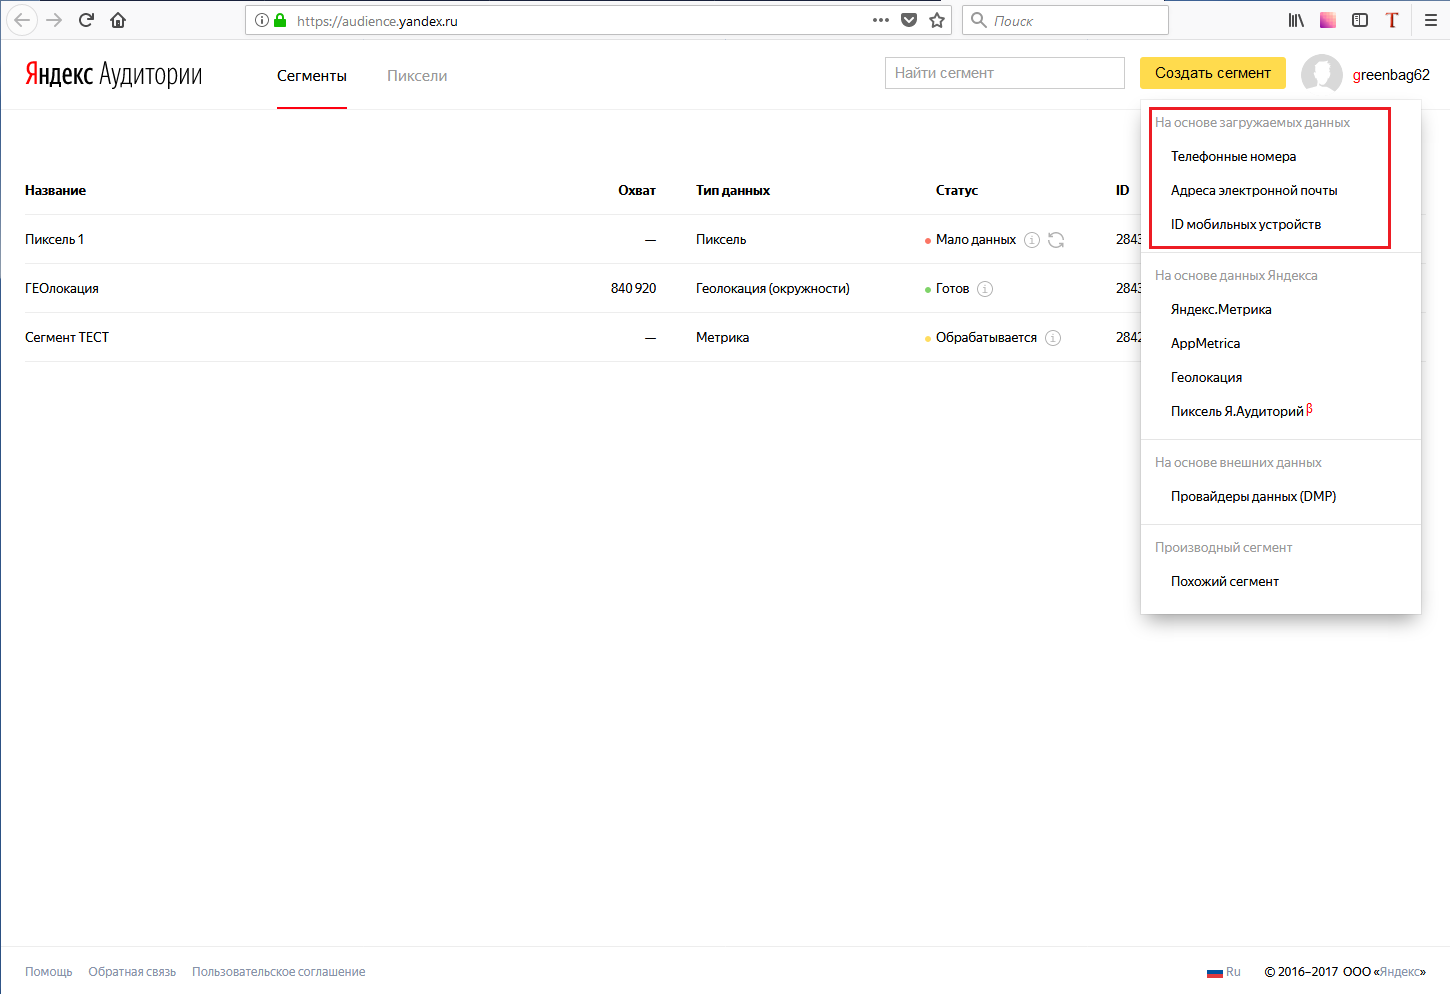This screenshot has width=1450, height=994.
Task: Click the Тип данных column header
Action: 733,190
